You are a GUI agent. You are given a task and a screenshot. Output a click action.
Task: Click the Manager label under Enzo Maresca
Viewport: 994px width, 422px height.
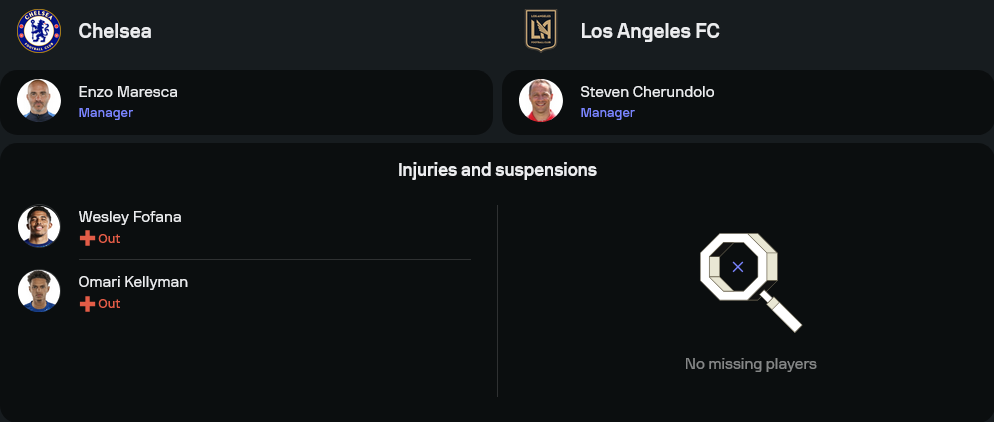106,113
